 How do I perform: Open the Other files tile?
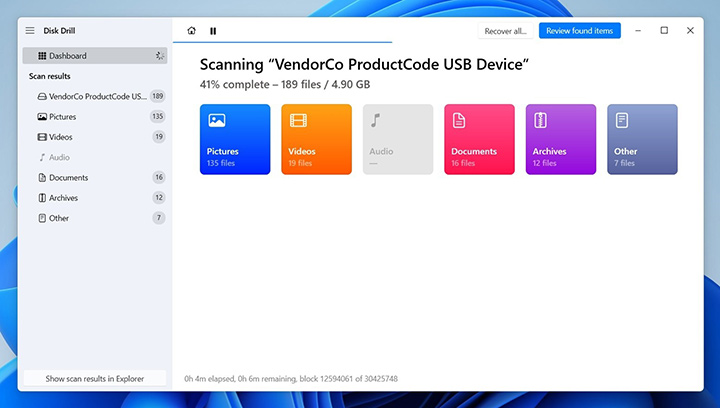pyautogui.click(x=642, y=139)
